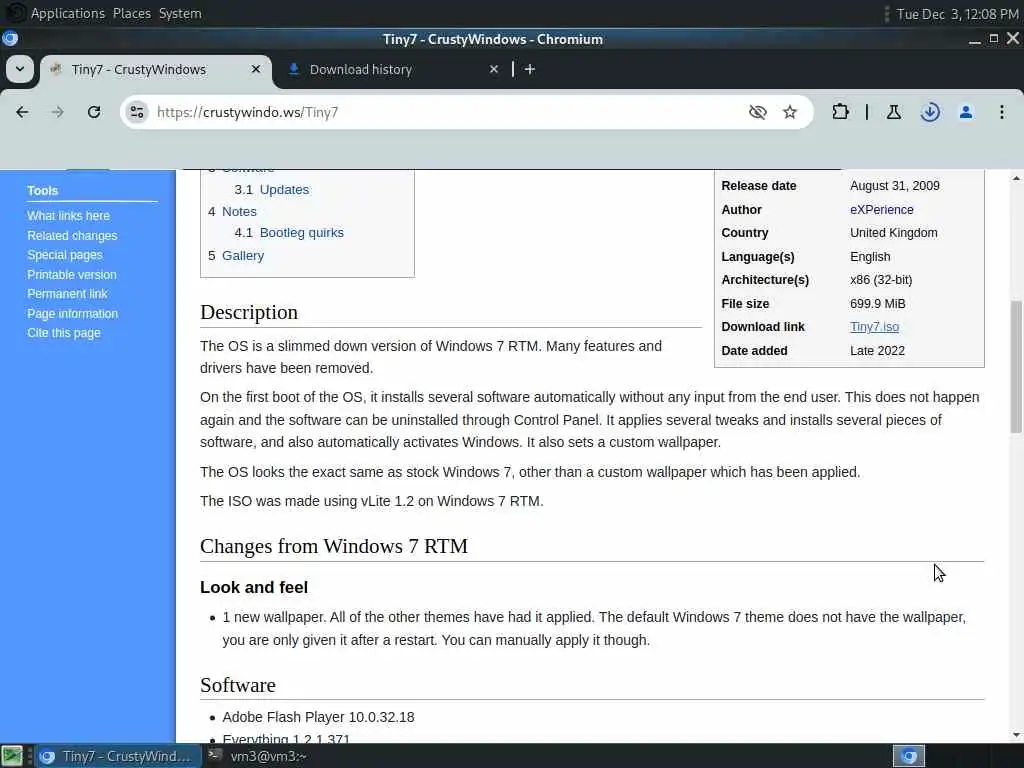Screen dimensions: 1024x768
Task: Download Tiny7.iso from infobox
Action: (x=874, y=327)
